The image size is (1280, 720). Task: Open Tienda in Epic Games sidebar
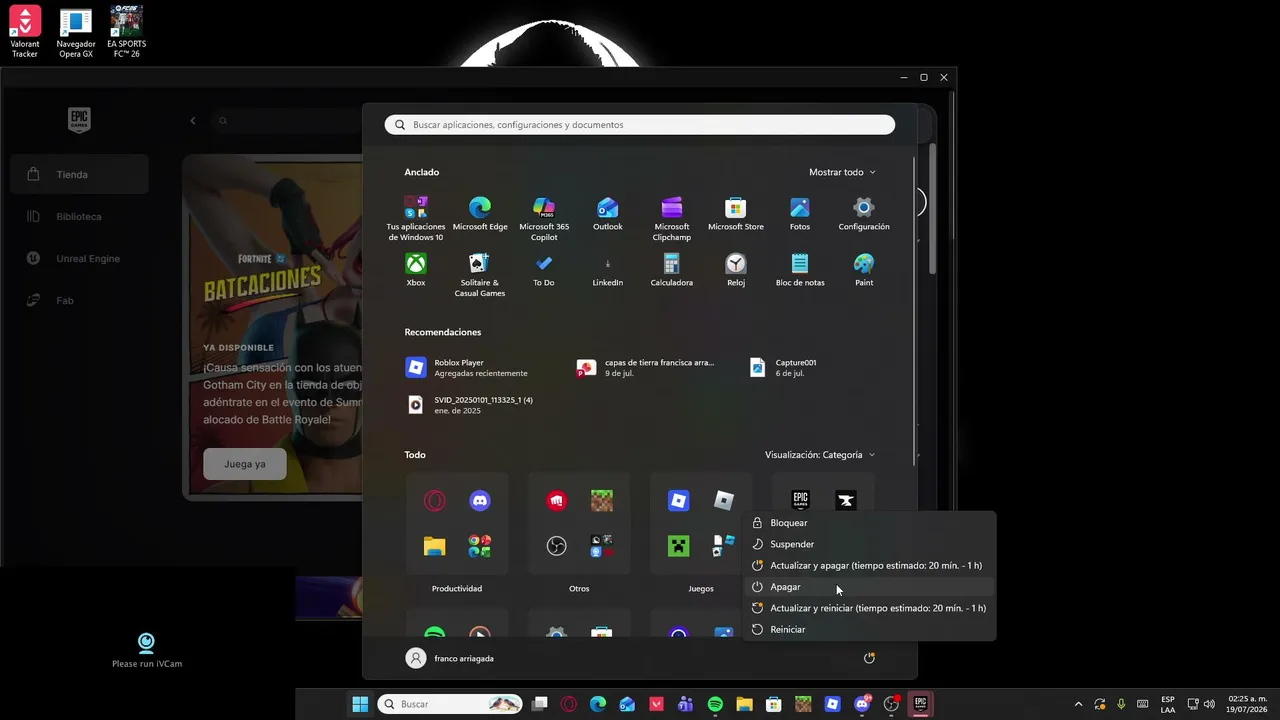(x=80, y=174)
